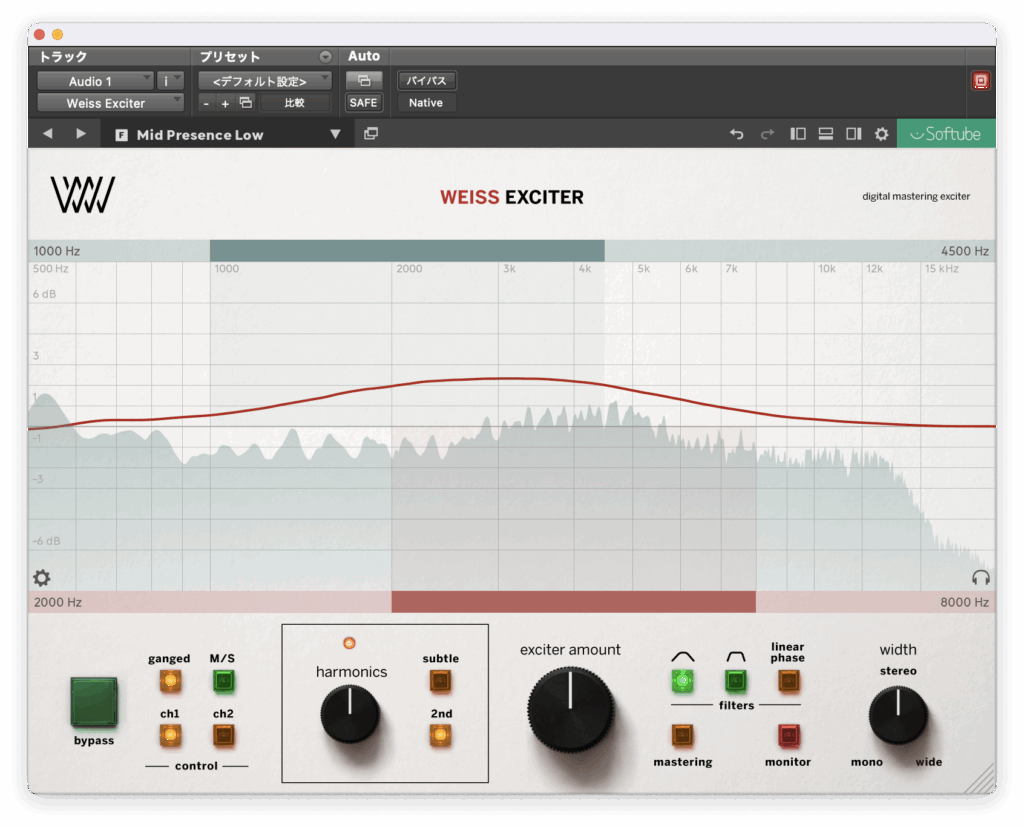Image resolution: width=1024 pixels, height=827 pixels.
Task: Click the WEISS EXCITER title
Action: point(512,197)
